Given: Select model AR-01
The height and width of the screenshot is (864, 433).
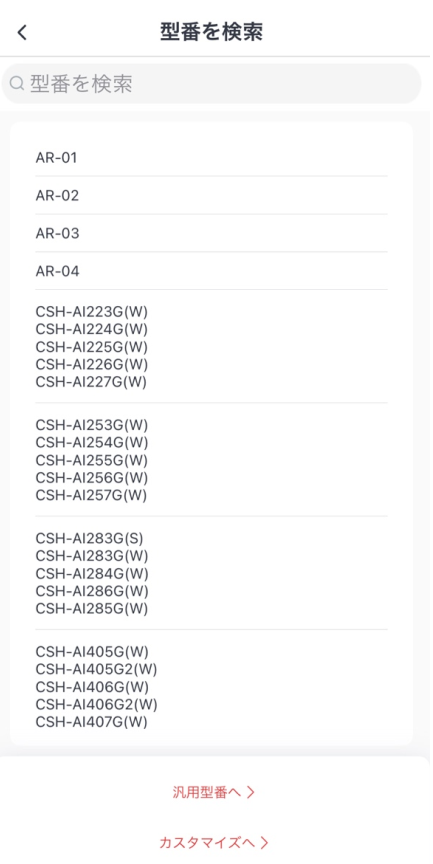Looking at the screenshot, I should [x=212, y=158].
